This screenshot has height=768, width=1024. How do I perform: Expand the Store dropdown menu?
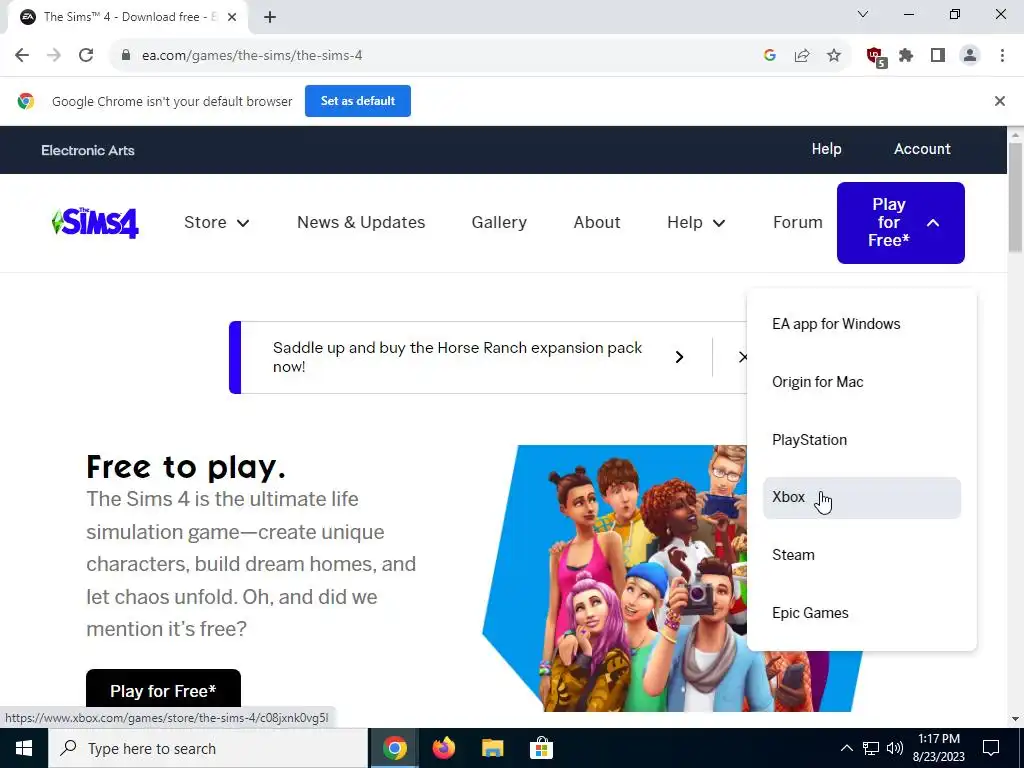pyautogui.click(x=217, y=223)
